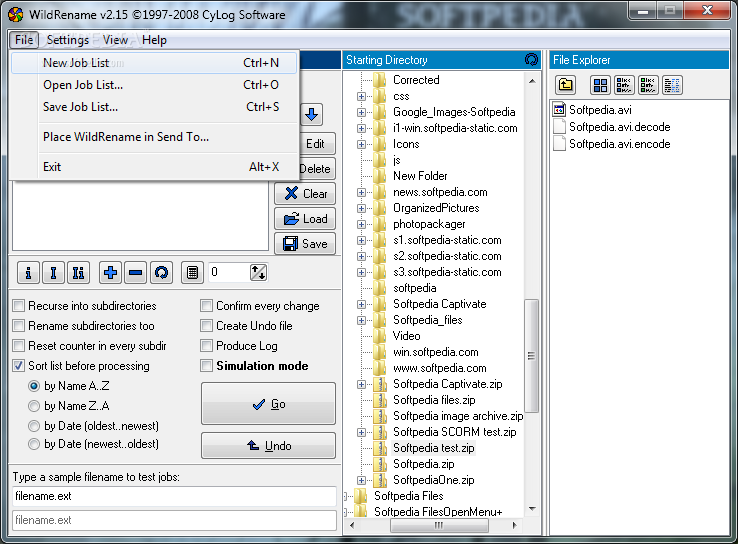The image size is (738, 544).
Task: Choose Save Job List... menu entry
Action: click(154, 107)
